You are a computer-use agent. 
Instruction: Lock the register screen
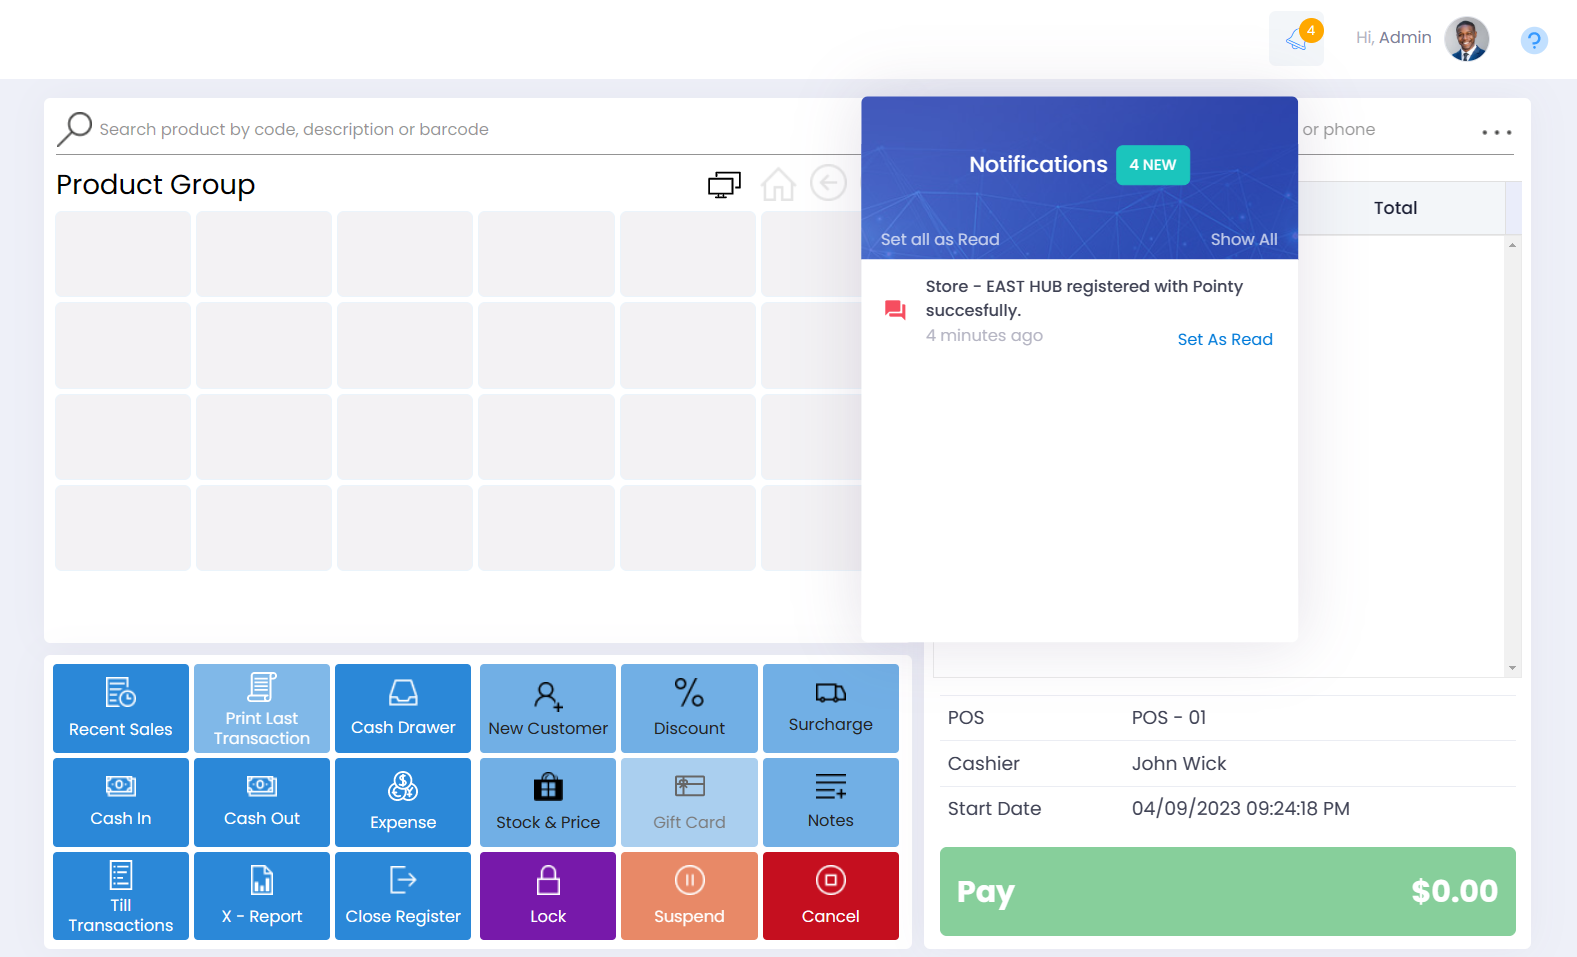[x=548, y=896]
